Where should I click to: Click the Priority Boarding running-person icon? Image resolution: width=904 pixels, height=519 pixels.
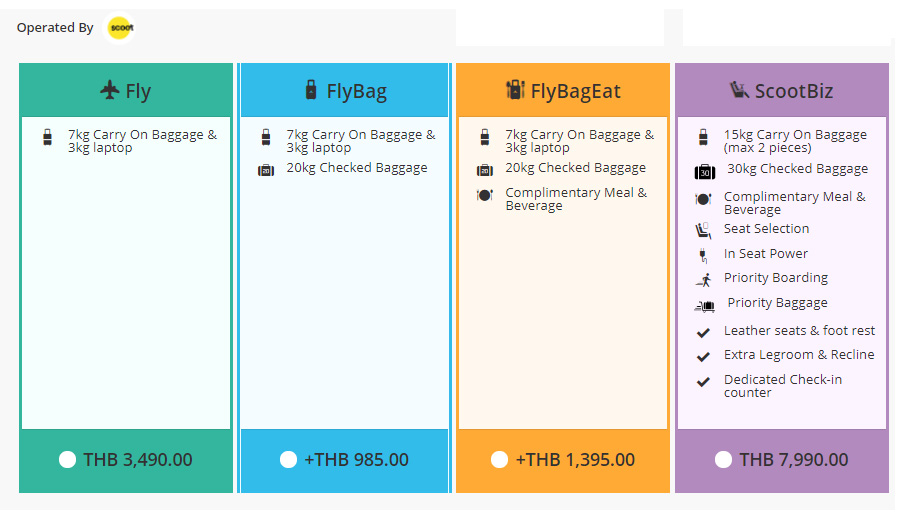pos(703,279)
